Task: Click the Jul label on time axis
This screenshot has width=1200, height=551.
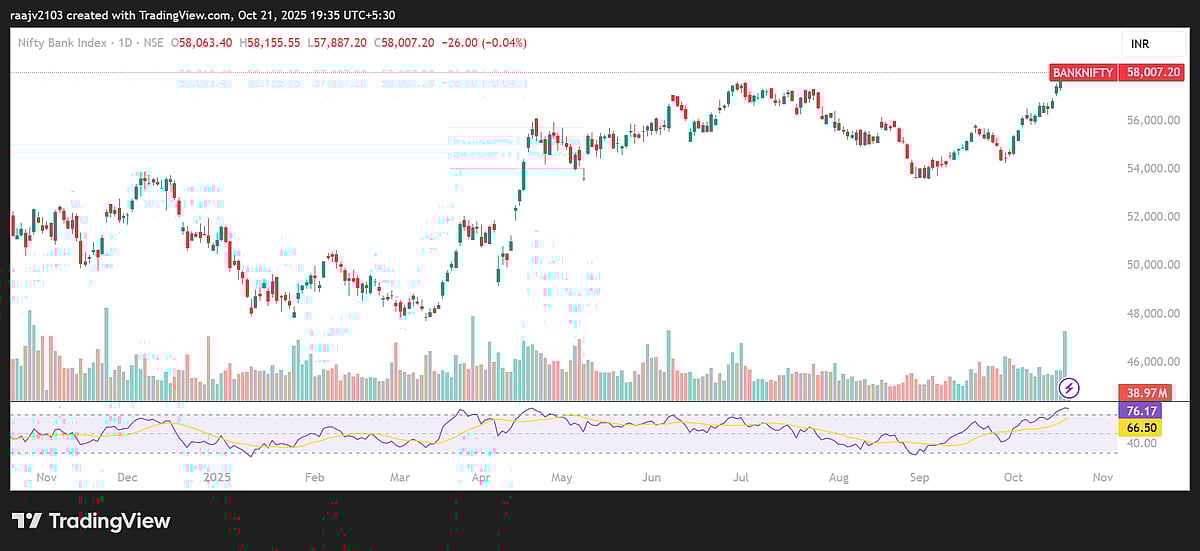Action: tap(741, 478)
